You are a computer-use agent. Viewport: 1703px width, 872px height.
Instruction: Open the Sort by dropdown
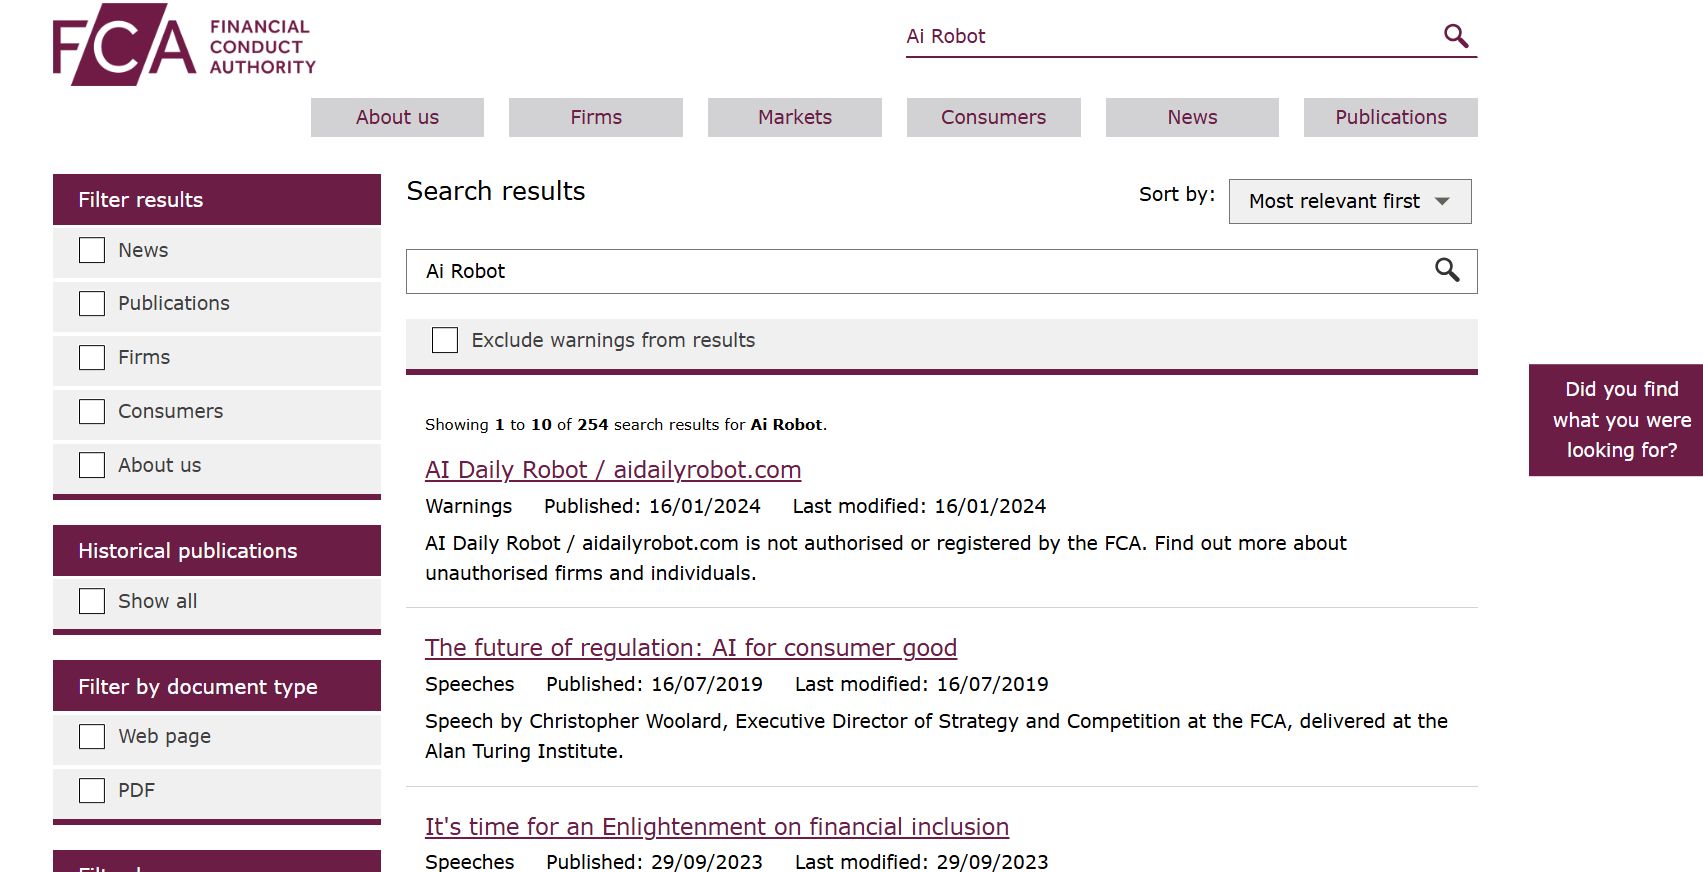1350,201
